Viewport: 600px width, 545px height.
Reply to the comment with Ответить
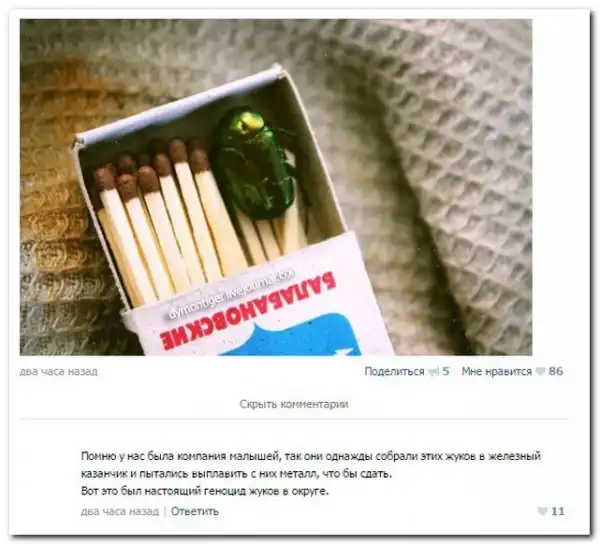tap(194, 511)
